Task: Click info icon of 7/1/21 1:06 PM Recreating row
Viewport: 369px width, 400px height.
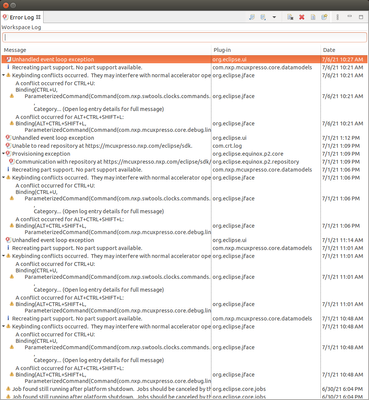Action: 9,170
